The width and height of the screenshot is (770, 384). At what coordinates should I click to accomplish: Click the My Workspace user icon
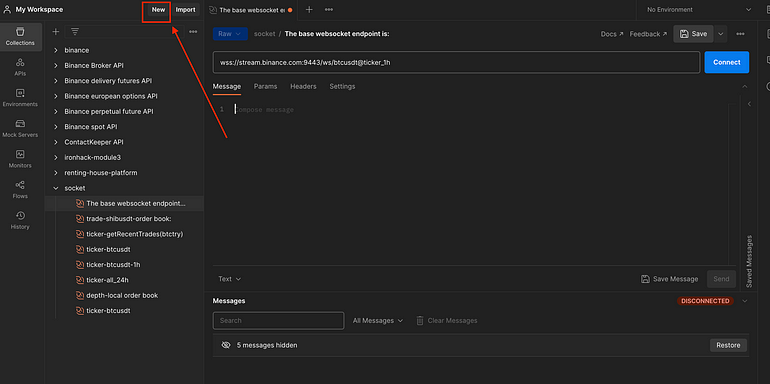7,9
